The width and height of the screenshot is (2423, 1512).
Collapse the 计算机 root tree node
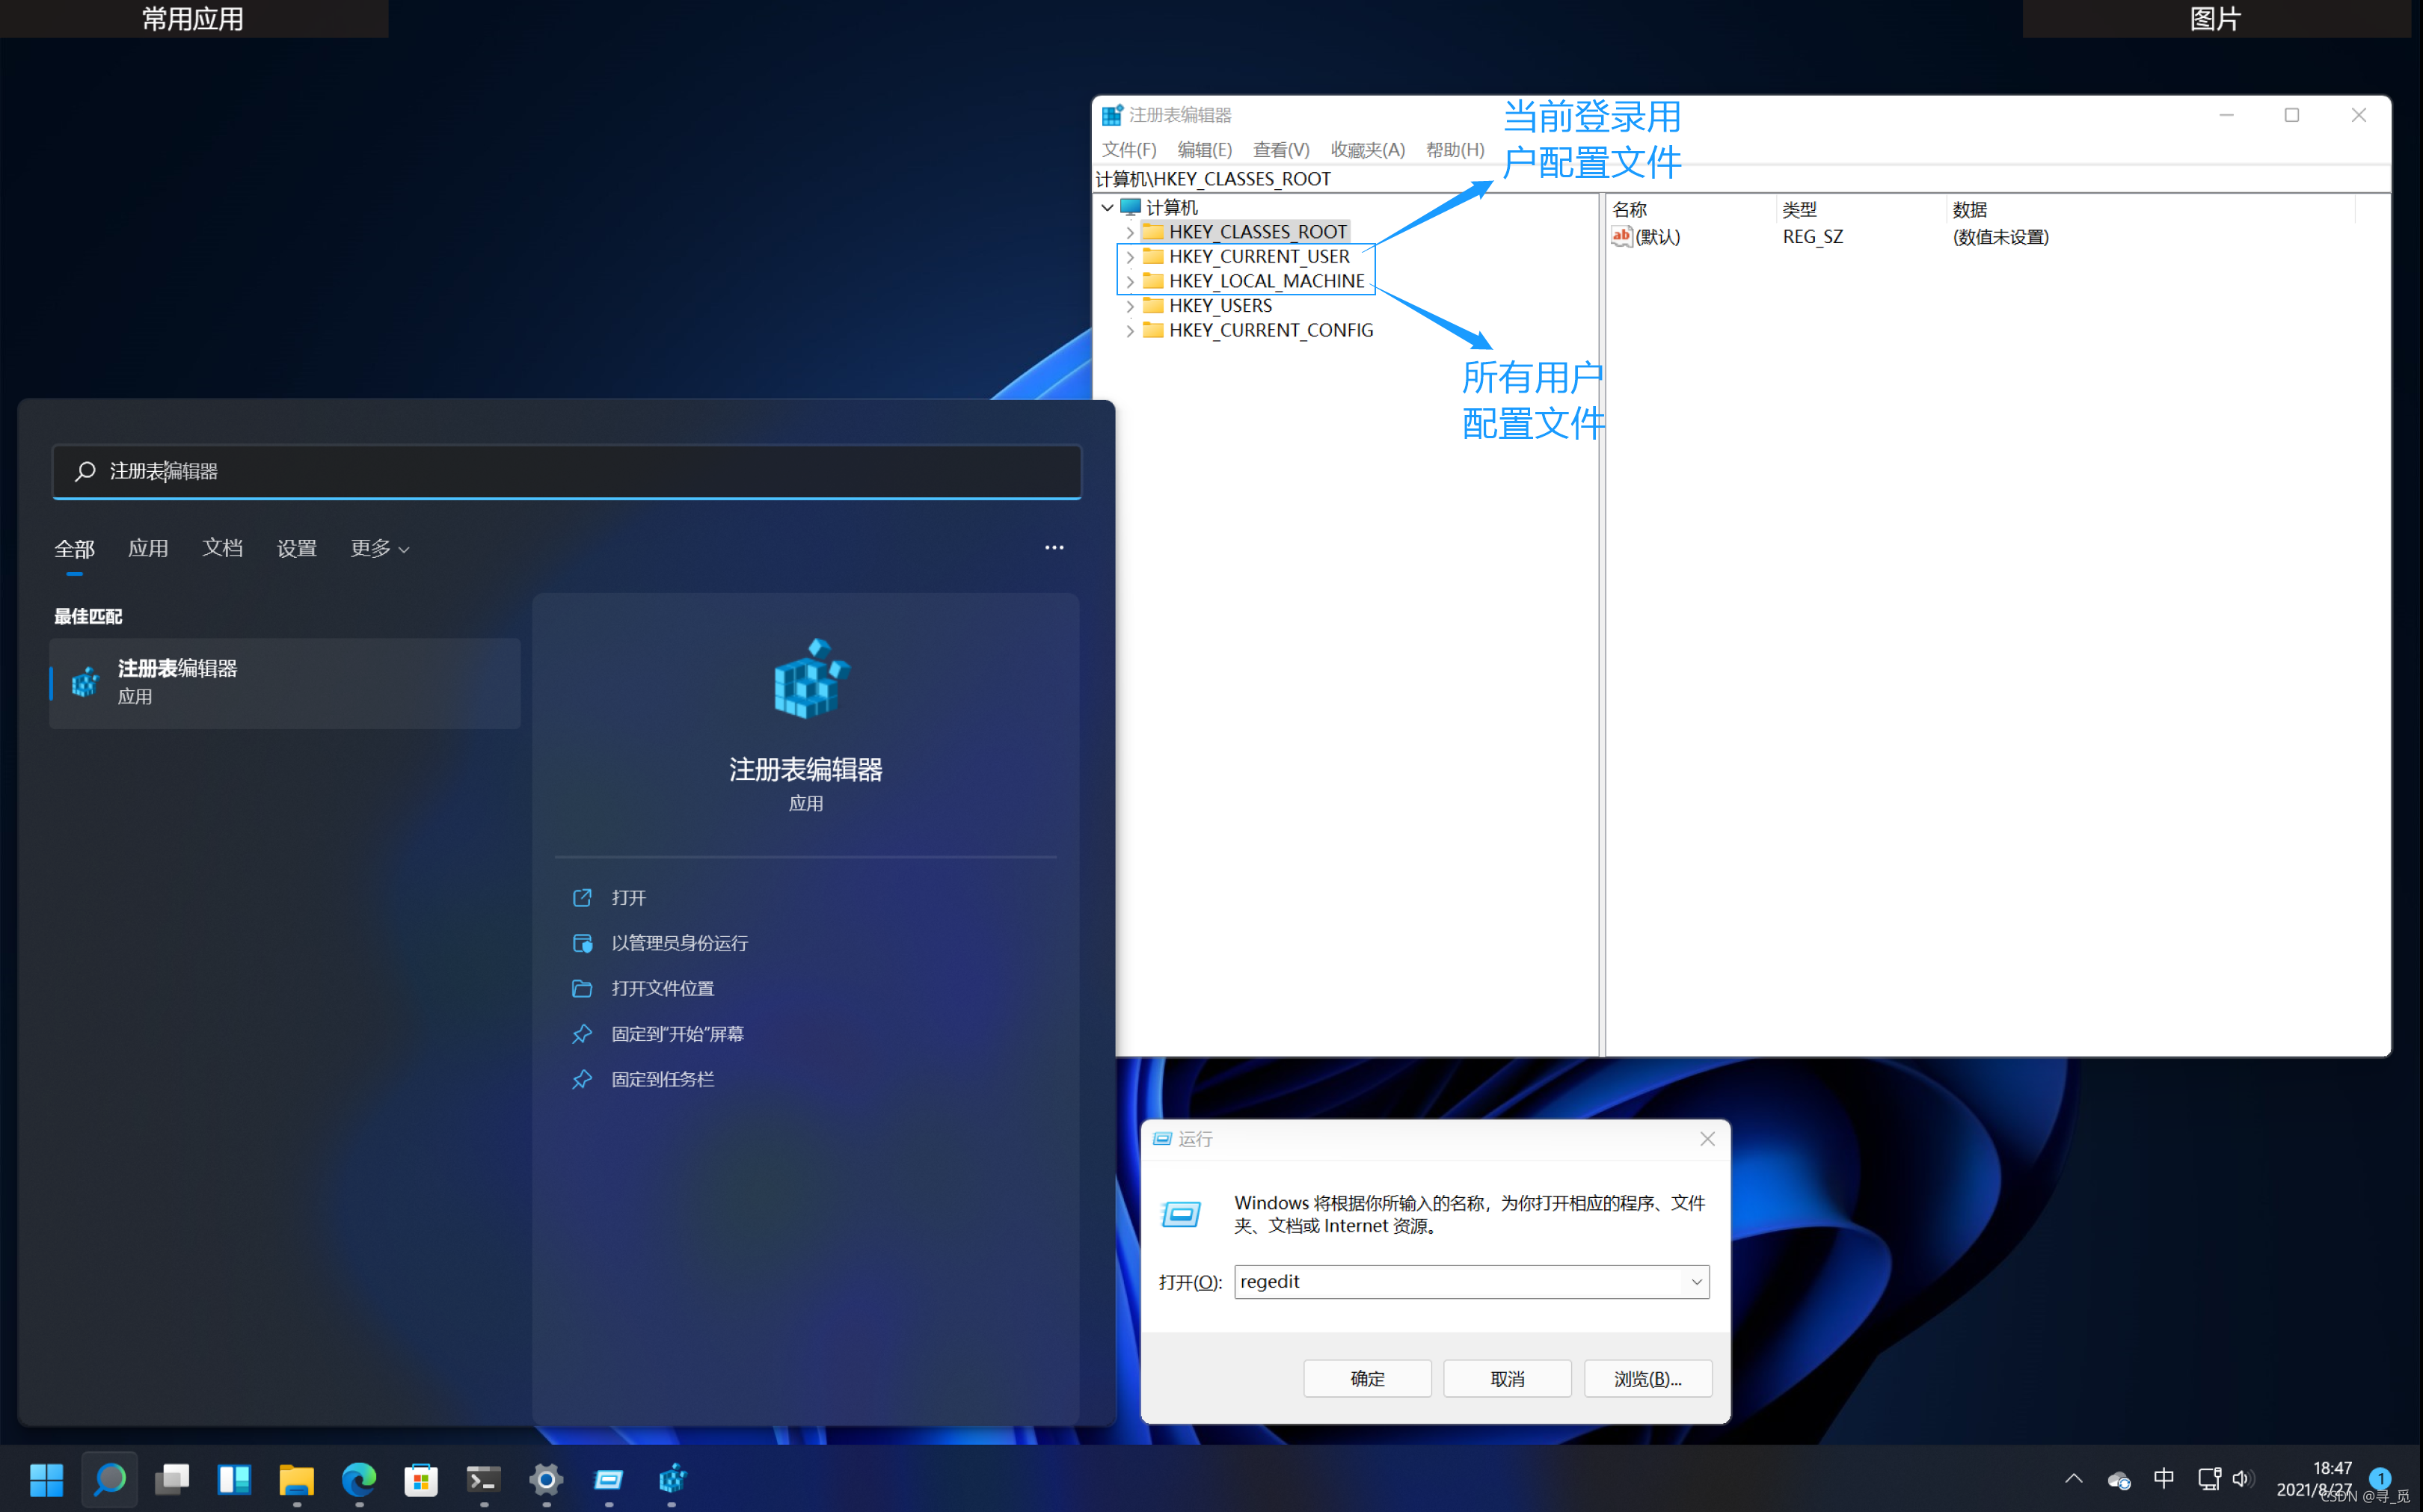(x=1107, y=208)
